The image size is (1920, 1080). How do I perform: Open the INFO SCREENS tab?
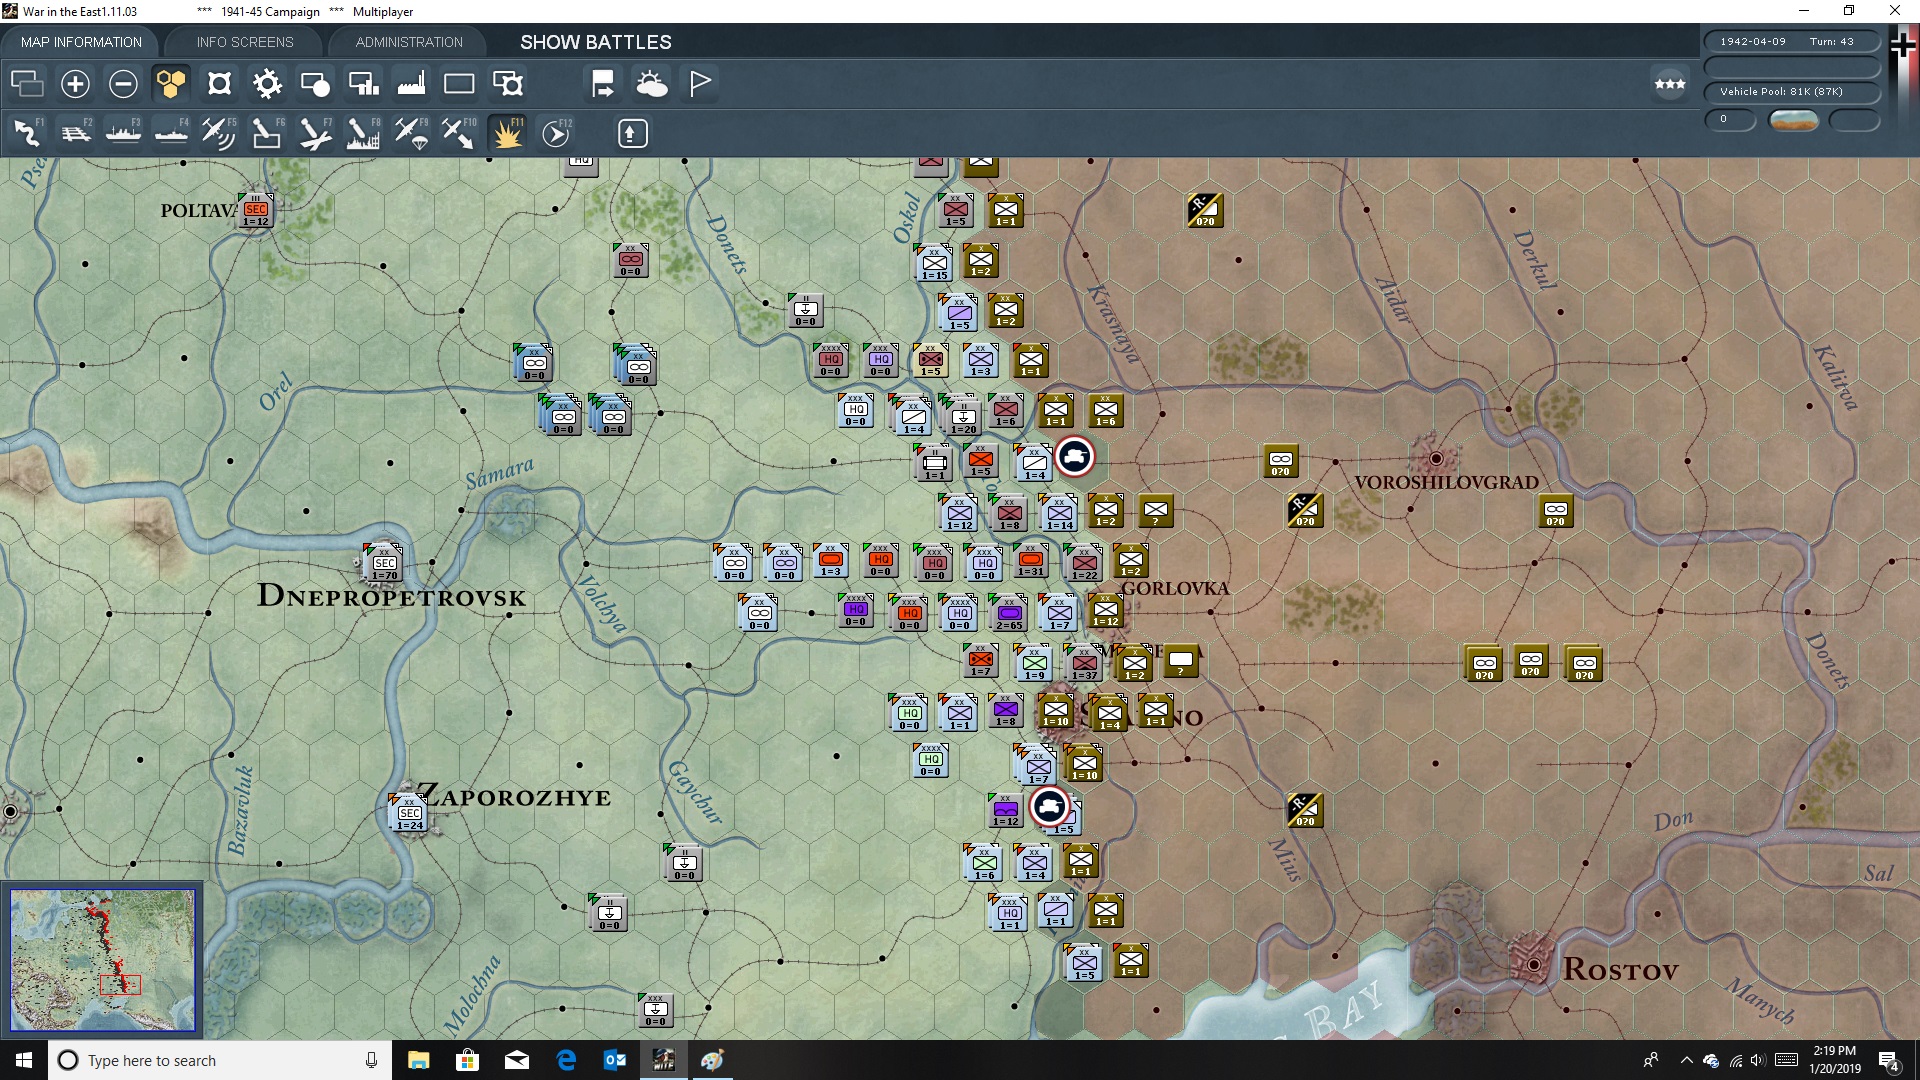pyautogui.click(x=245, y=42)
